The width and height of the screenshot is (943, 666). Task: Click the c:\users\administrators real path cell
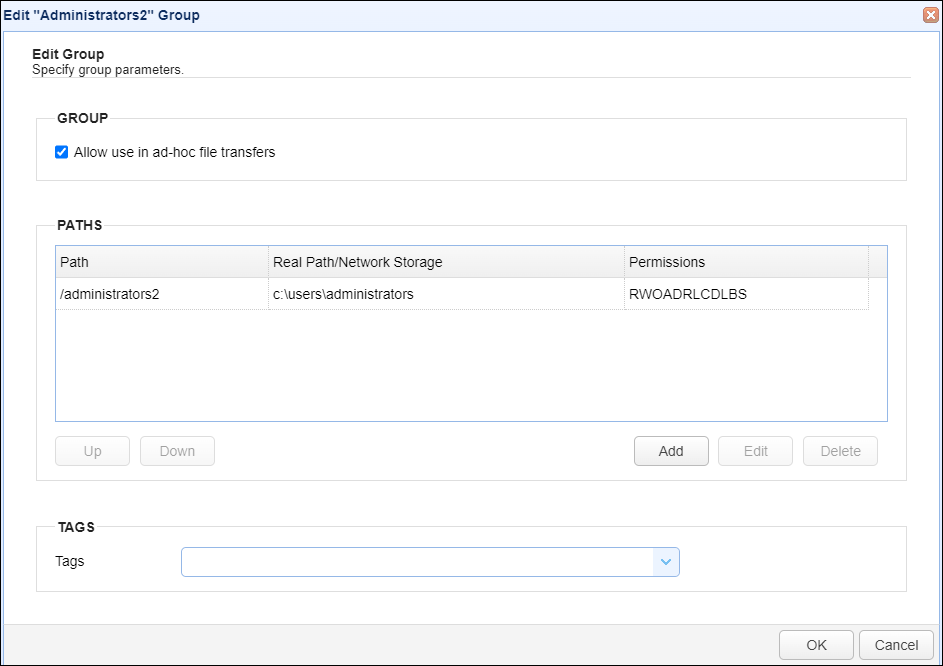pyautogui.click(x=343, y=294)
